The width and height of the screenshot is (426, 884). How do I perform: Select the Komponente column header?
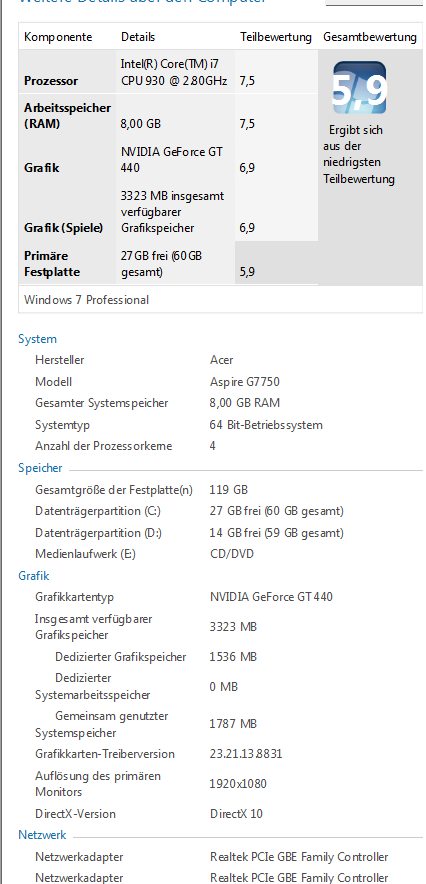click(x=58, y=37)
